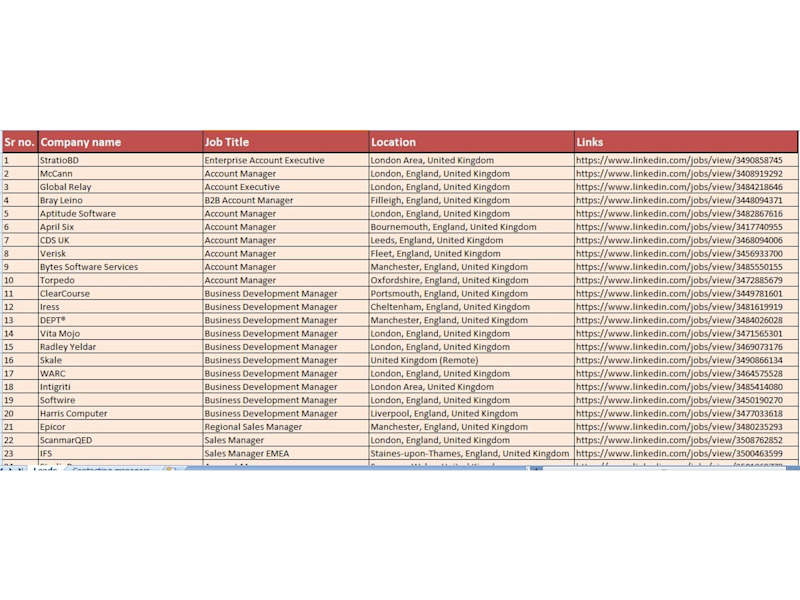The height and width of the screenshot is (600, 800).
Task: Select the 'Verisk' company cell
Action: tap(120, 254)
